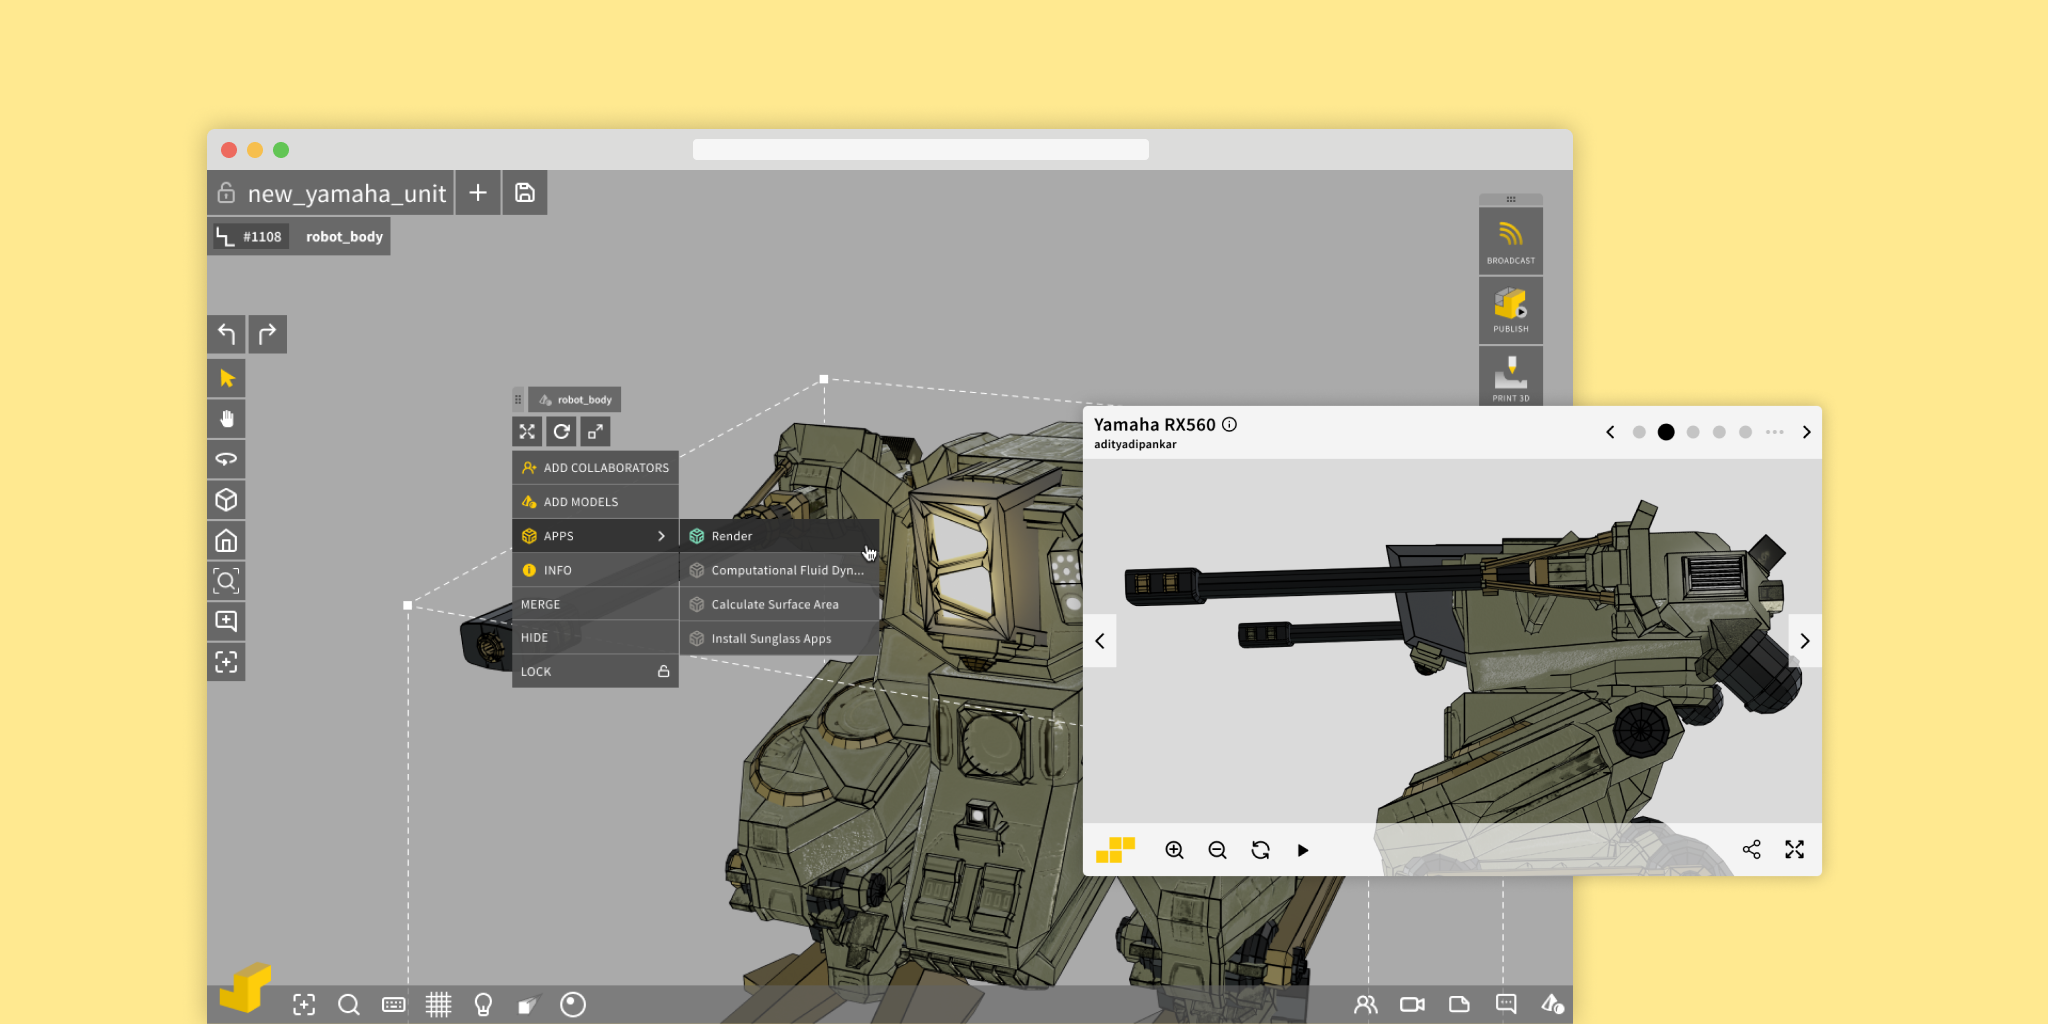2048x1024 pixels.
Task: Click the lock icon beside new_yamaha_unit
Action: pyautogui.click(x=226, y=192)
